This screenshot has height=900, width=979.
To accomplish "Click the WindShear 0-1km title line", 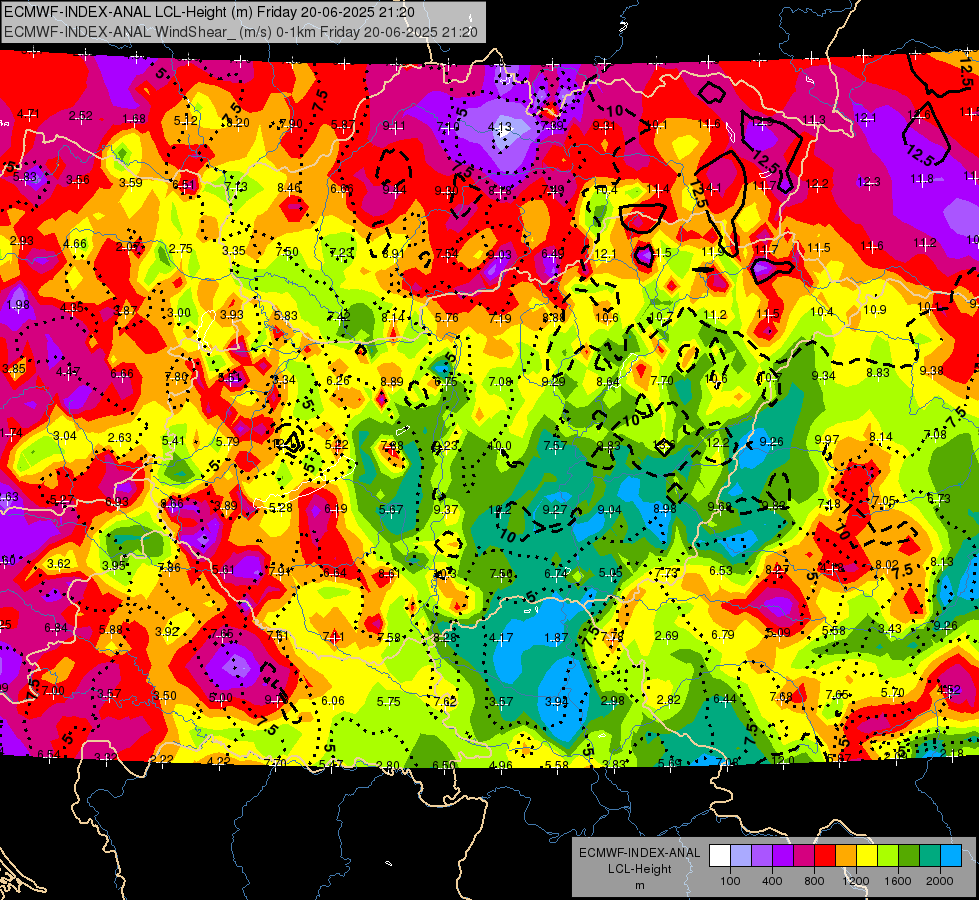I will point(240,32).
